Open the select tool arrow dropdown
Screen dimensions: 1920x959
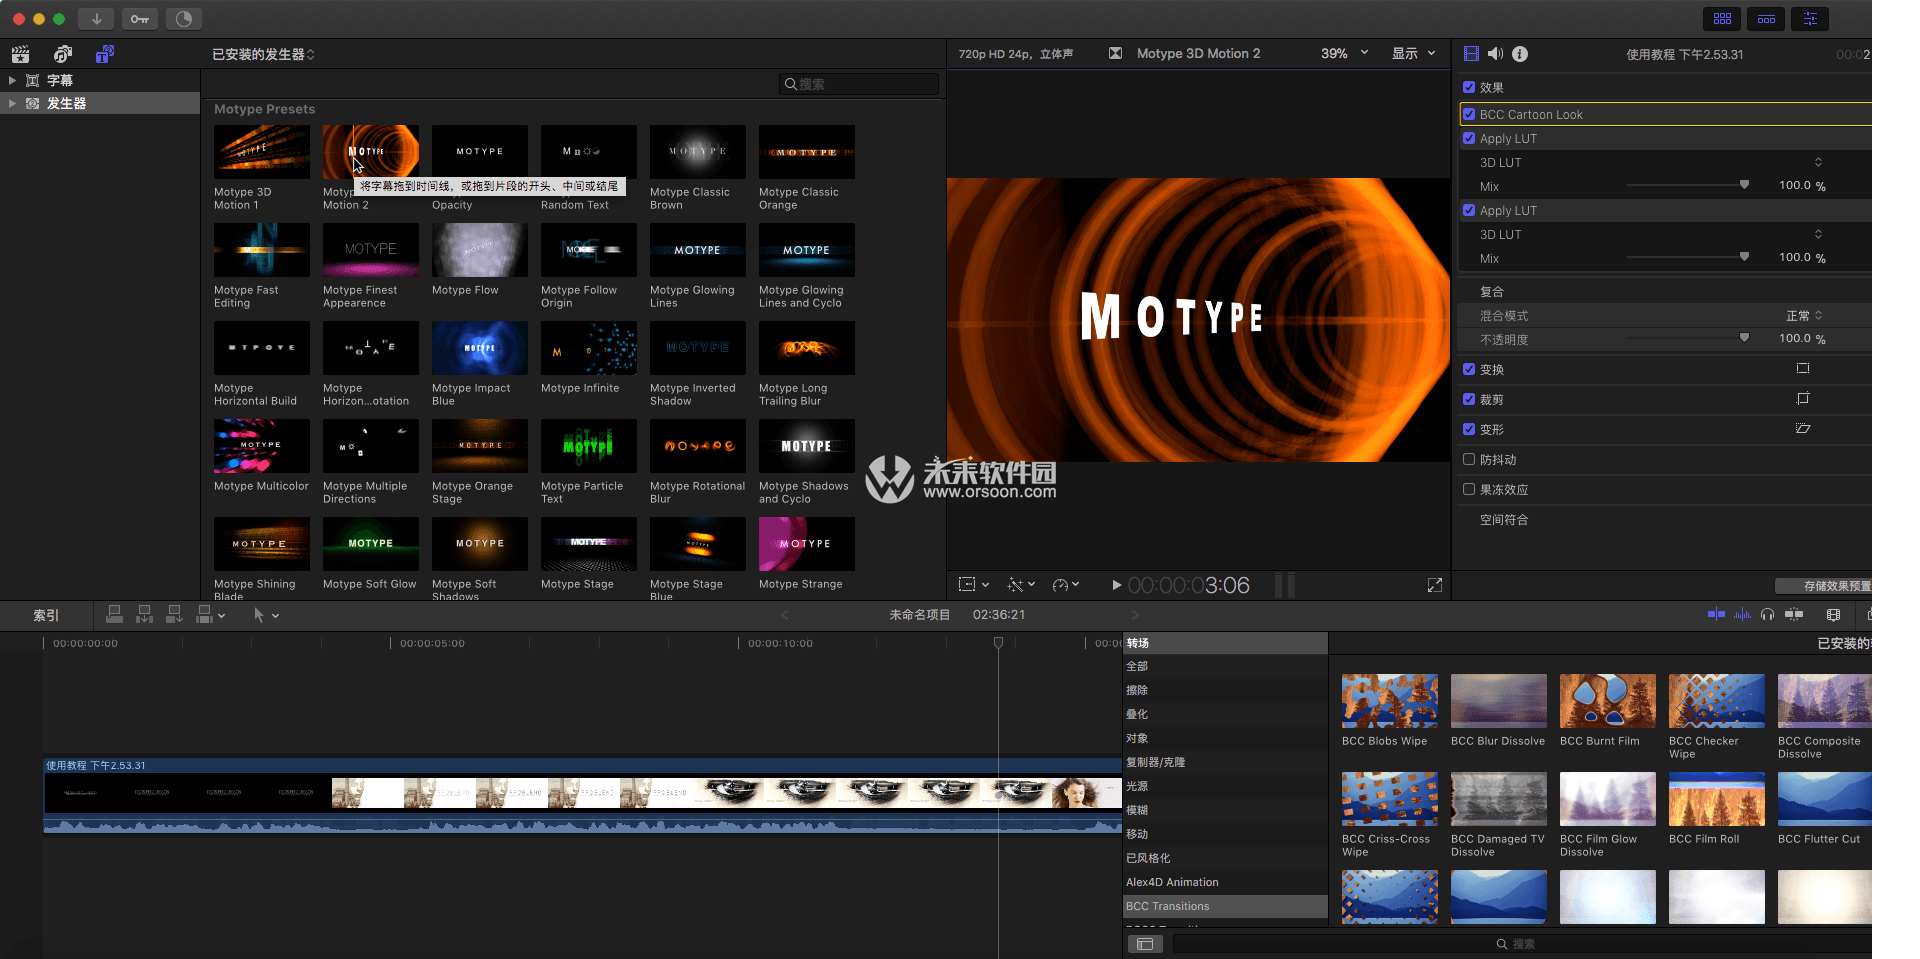click(x=266, y=615)
